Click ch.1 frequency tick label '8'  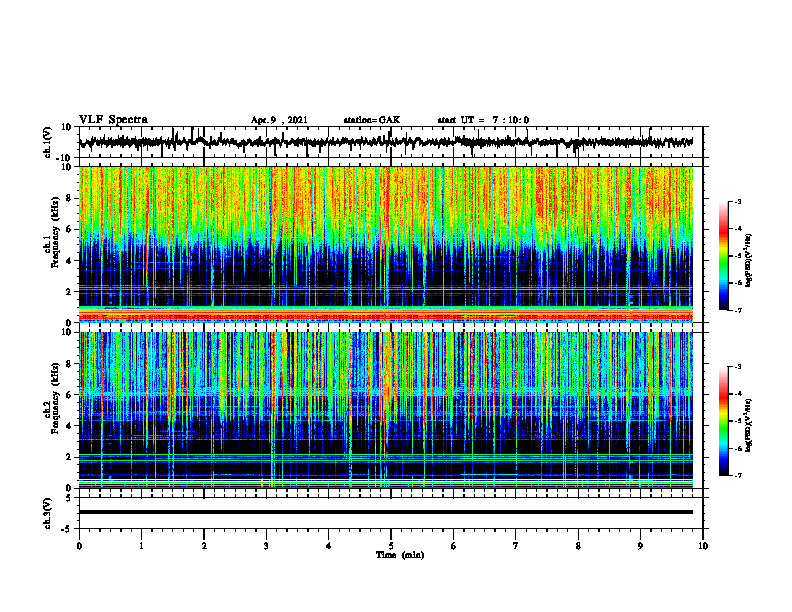tap(69, 198)
